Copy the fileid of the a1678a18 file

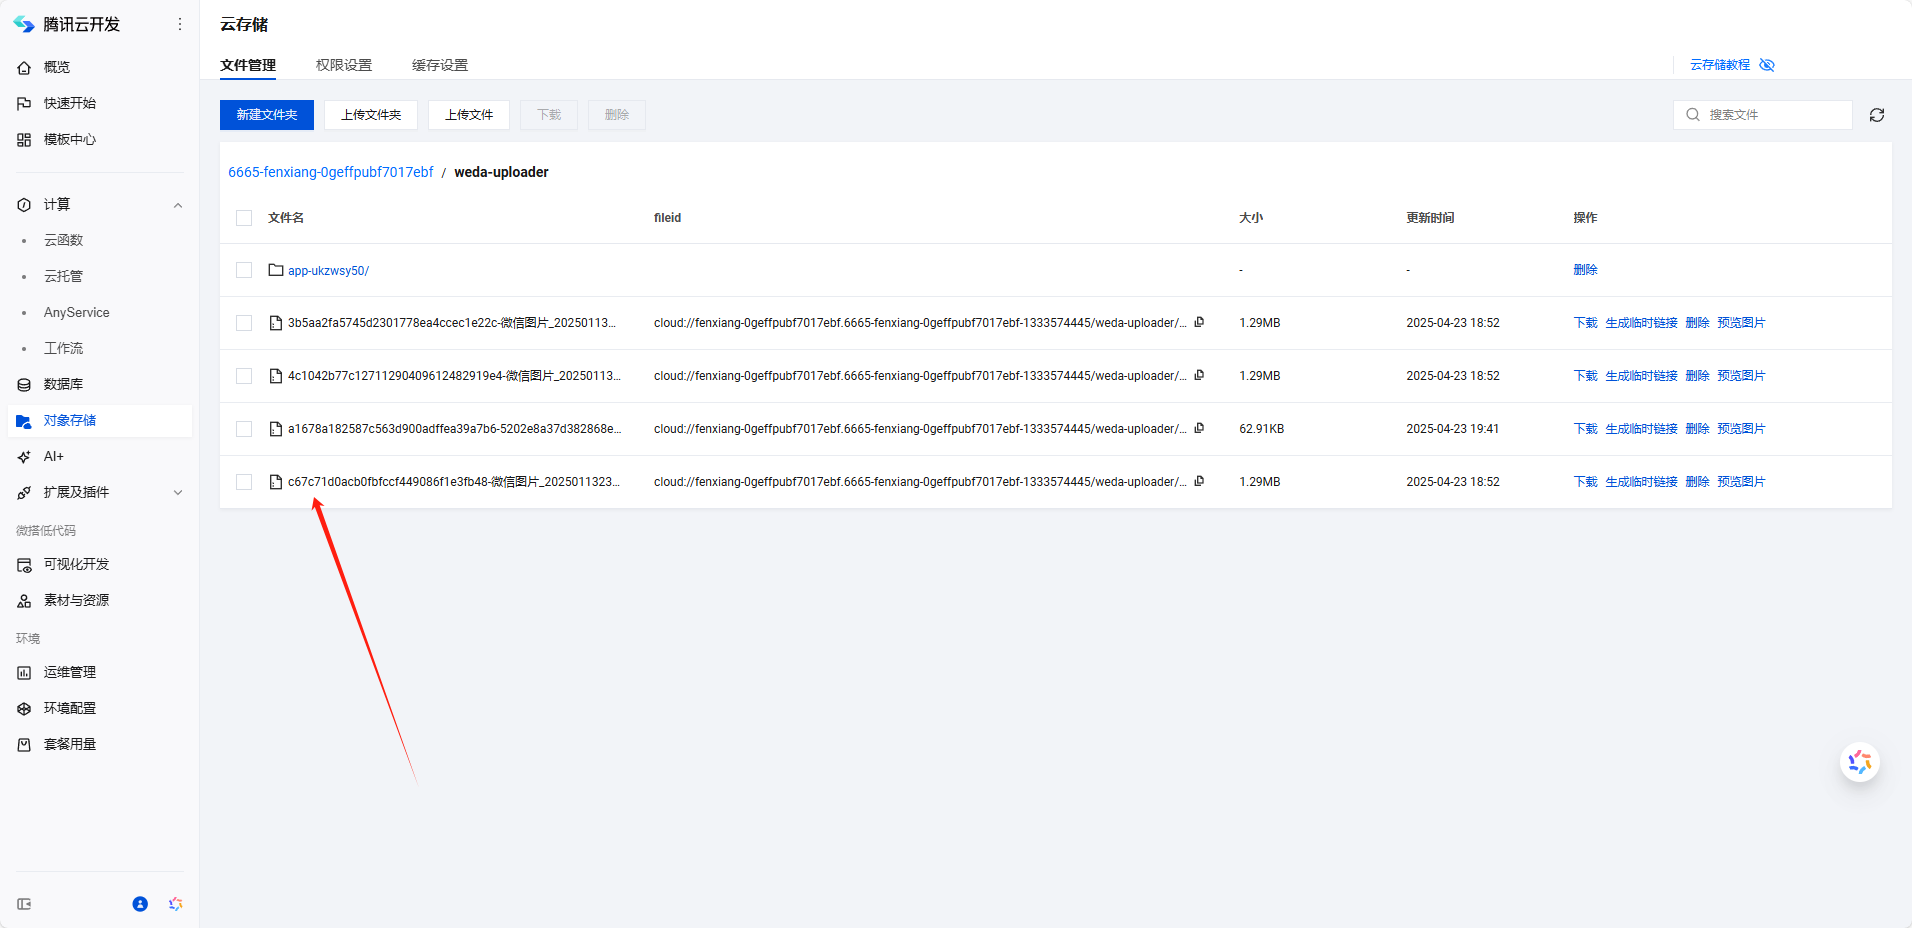click(1199, 428)
